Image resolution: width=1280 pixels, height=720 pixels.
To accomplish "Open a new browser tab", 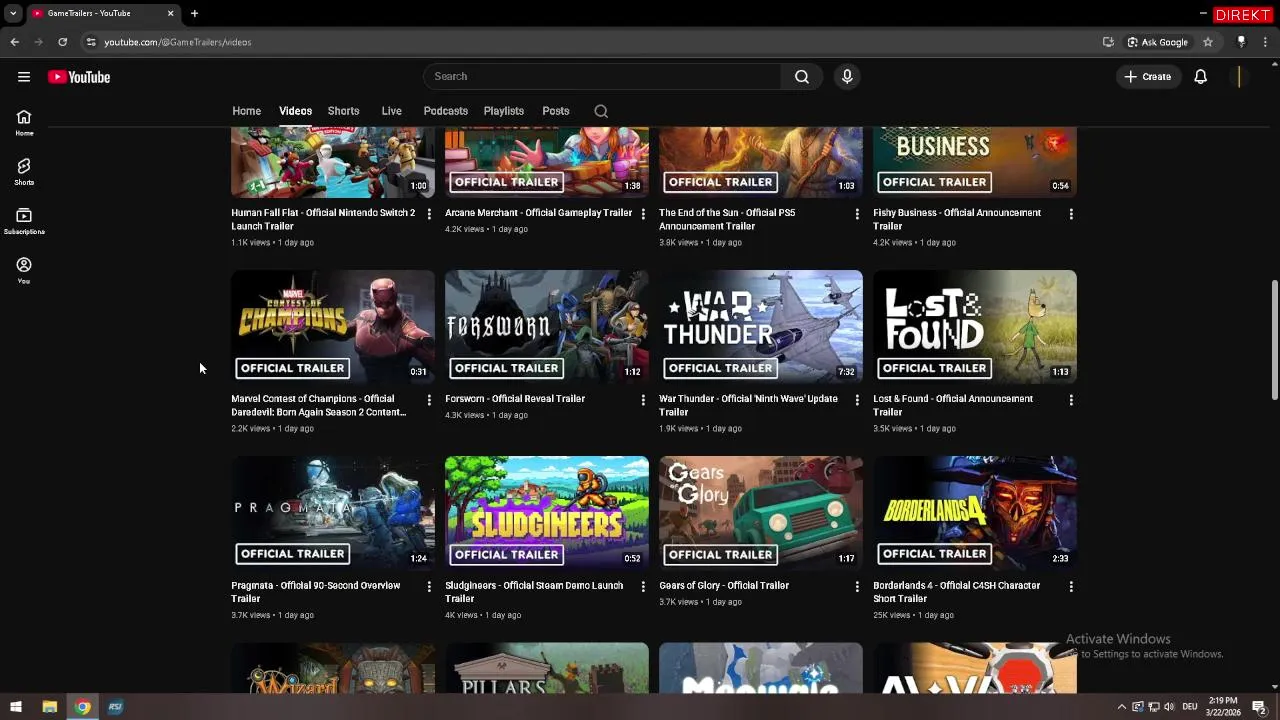I will point(194,13).
